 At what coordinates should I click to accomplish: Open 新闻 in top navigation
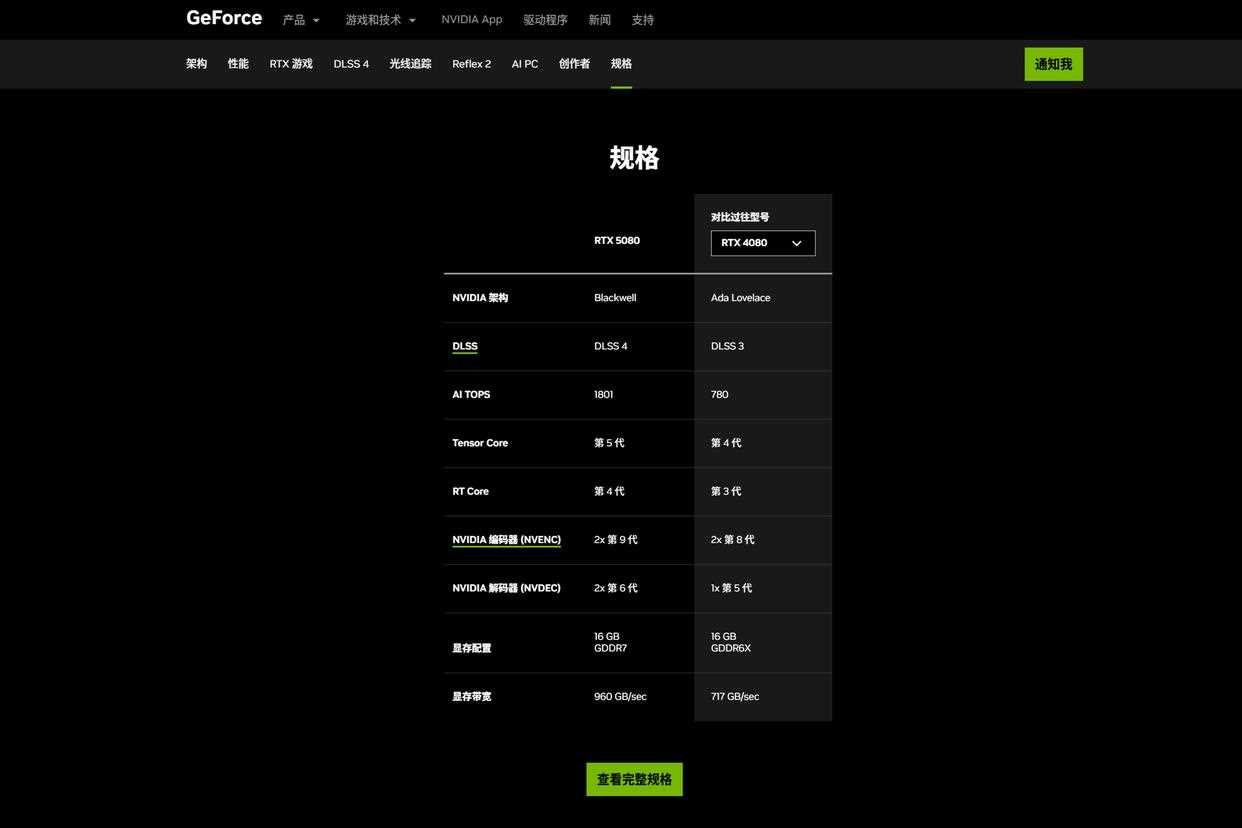600,20
